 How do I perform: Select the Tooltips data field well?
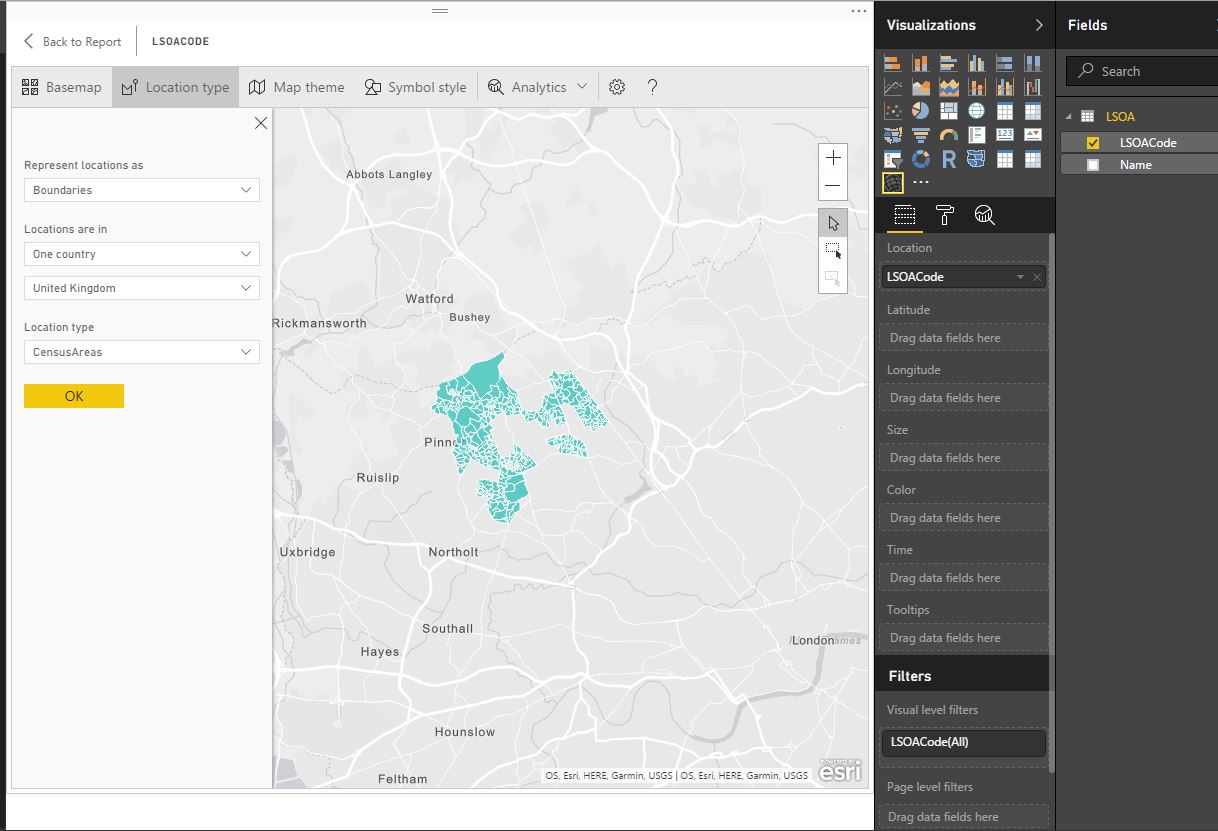pyautogui.click(x=964, y=638)
